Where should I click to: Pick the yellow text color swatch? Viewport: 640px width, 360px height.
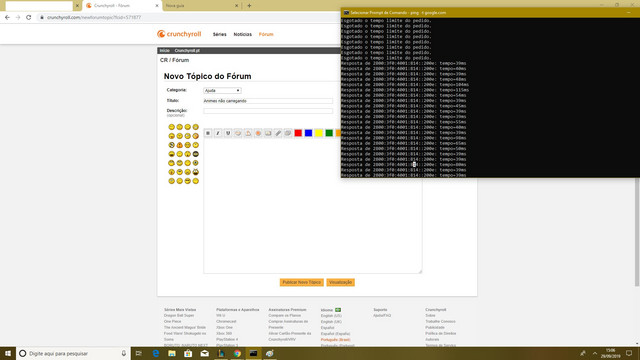(x=318, y=133)
